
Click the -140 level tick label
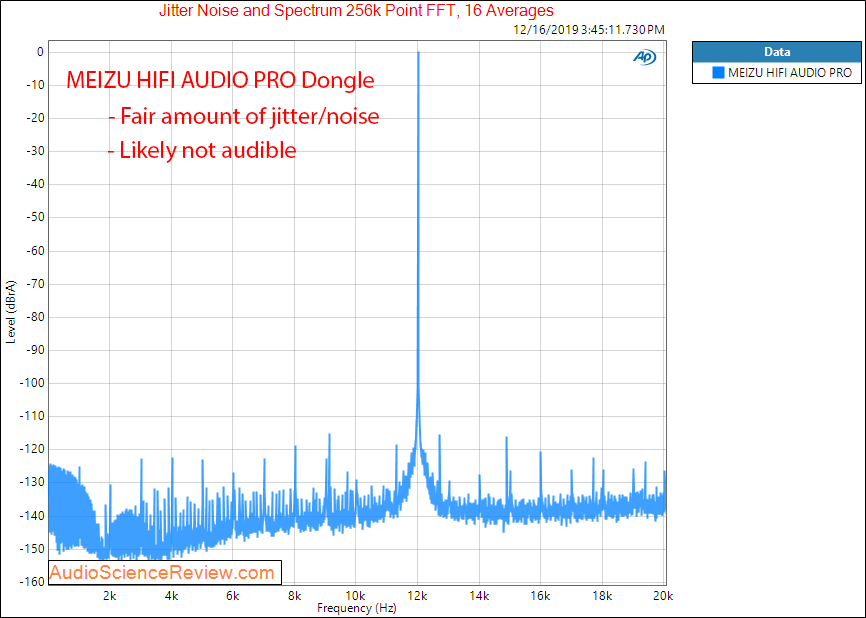pos(33,516)
